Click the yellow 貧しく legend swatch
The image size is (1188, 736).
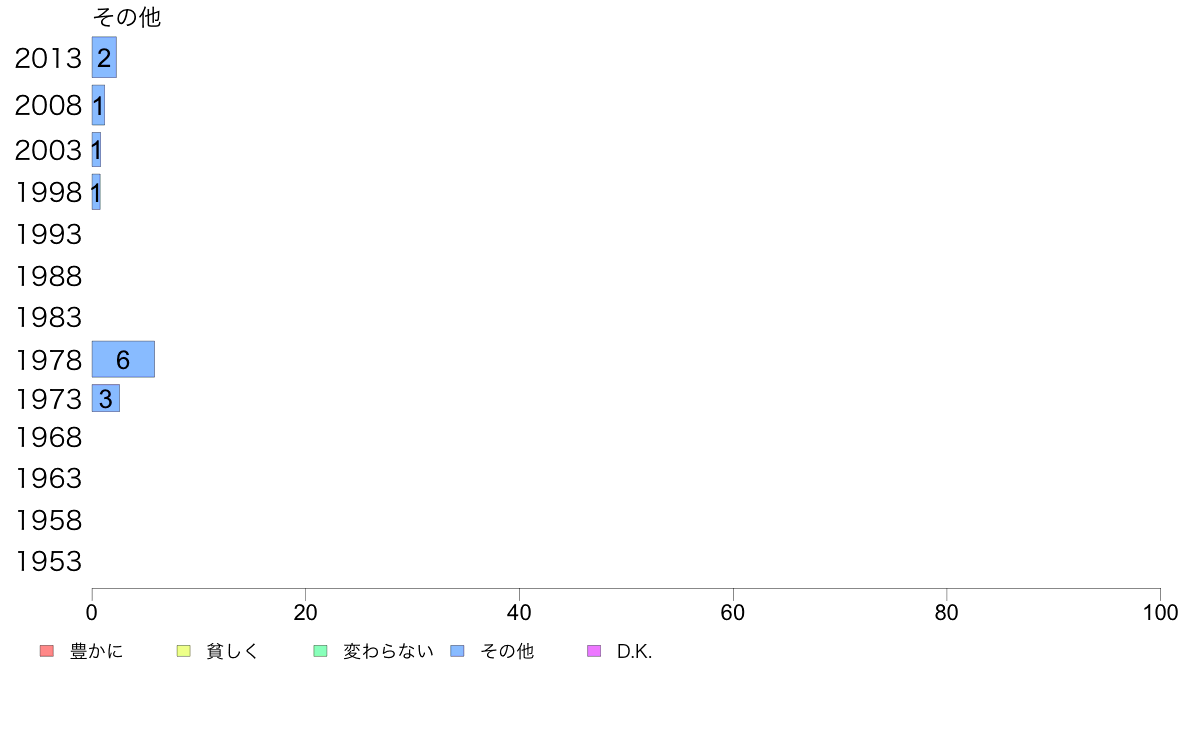pos(183,650)
